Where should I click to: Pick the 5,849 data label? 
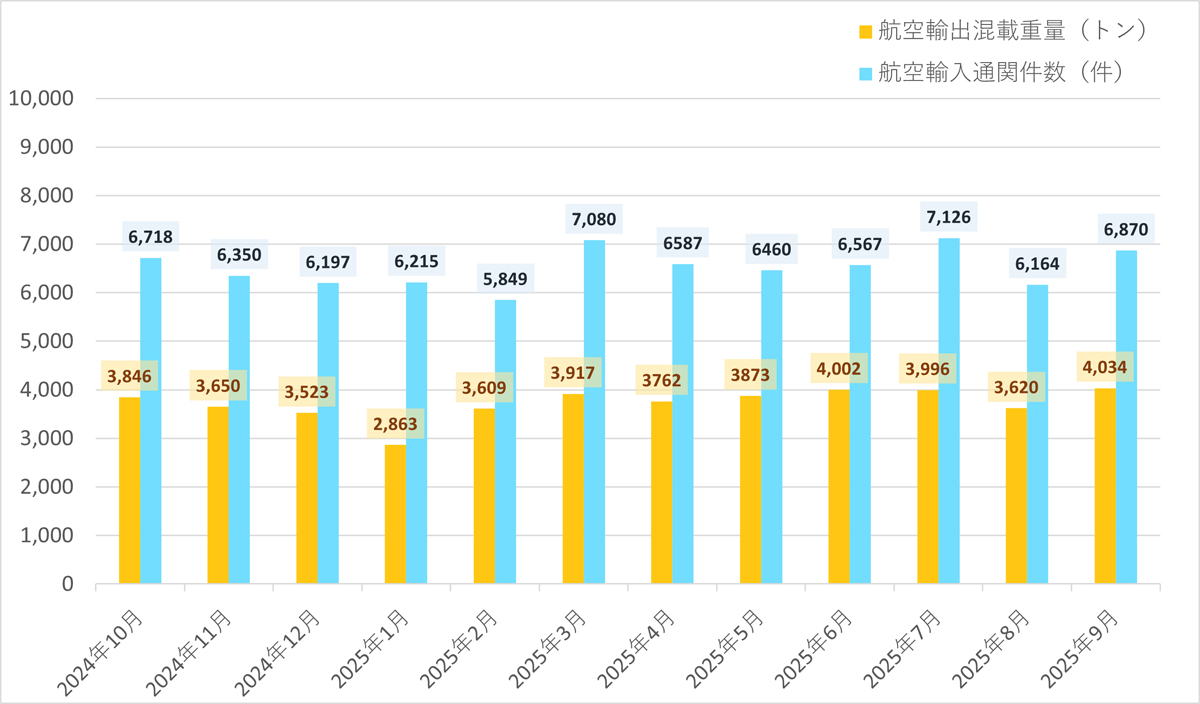click(x=506, y=278)
